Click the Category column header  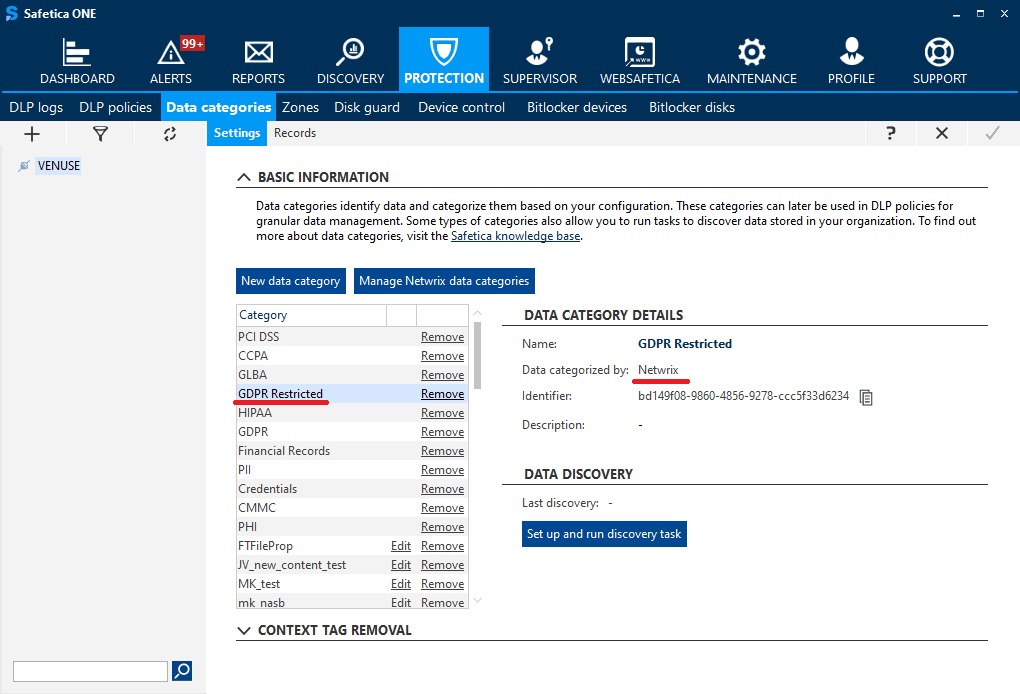[x=311, y=315]
